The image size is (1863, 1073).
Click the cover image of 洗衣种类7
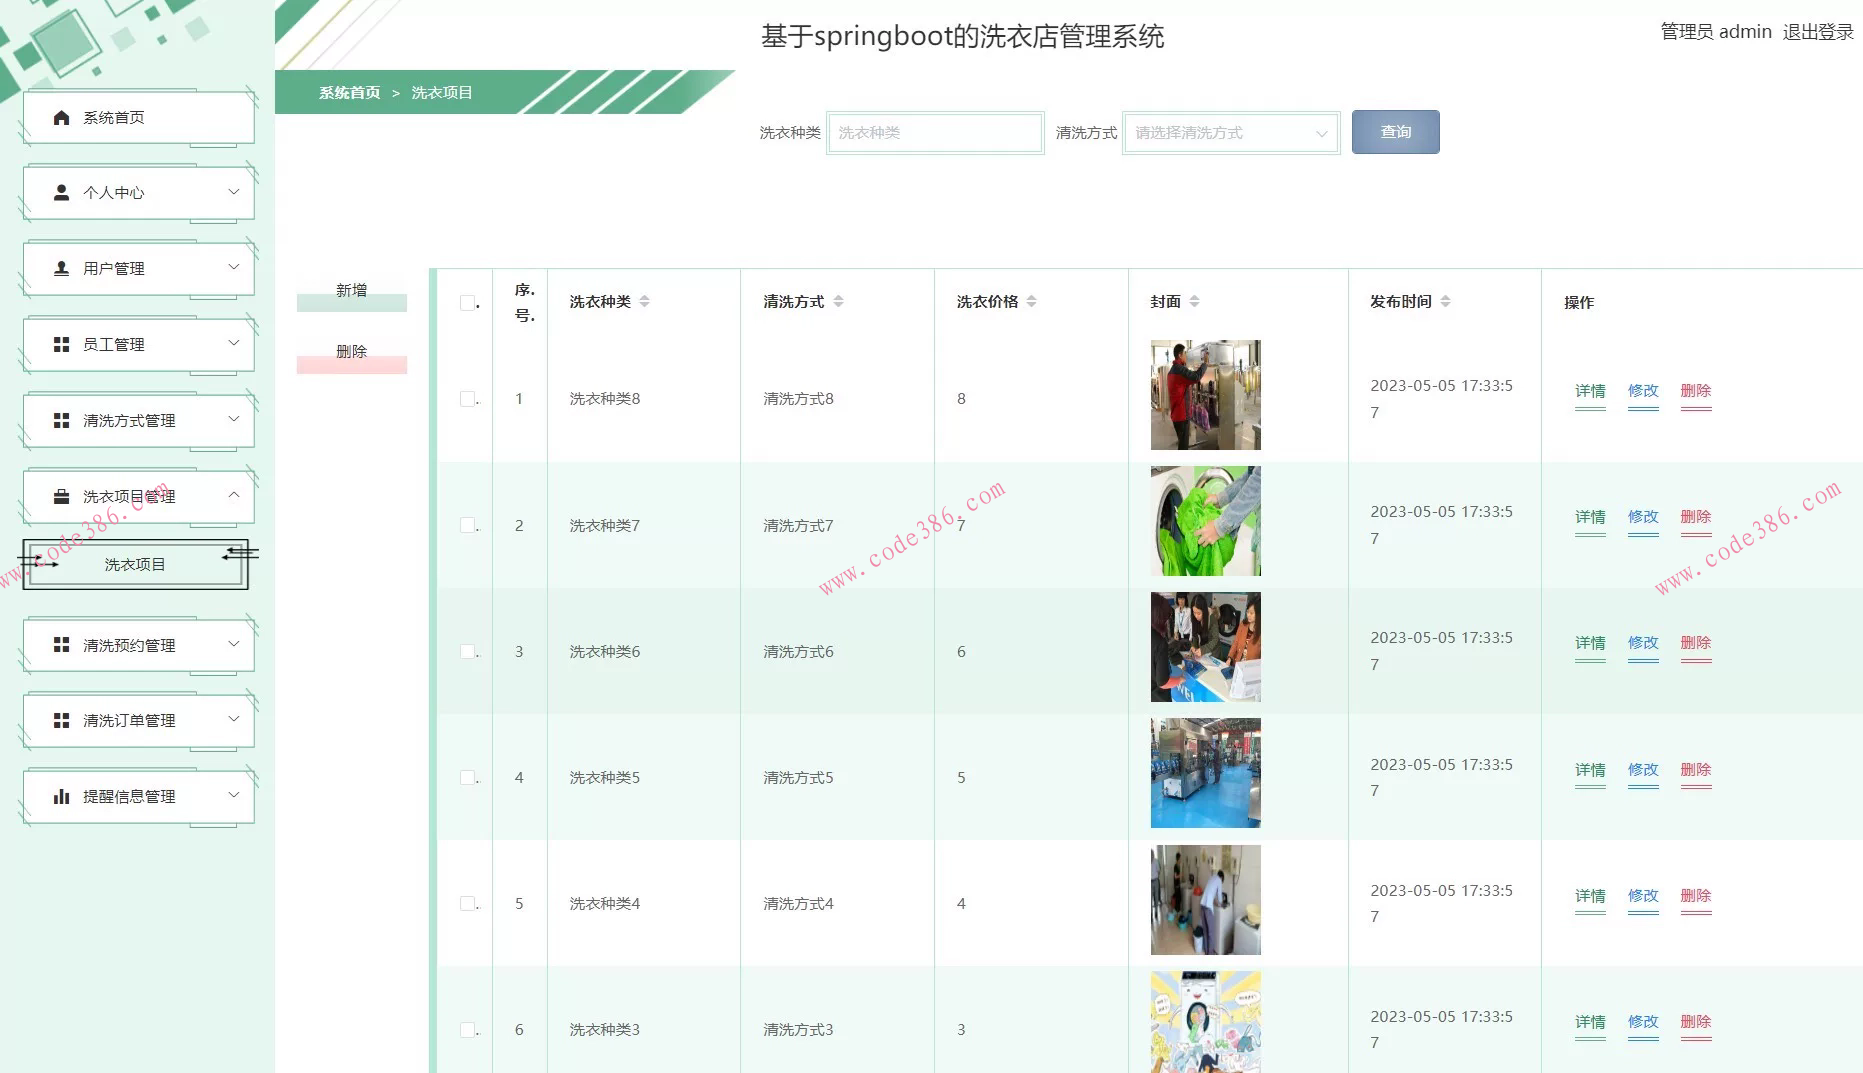tap(1204, 521)
